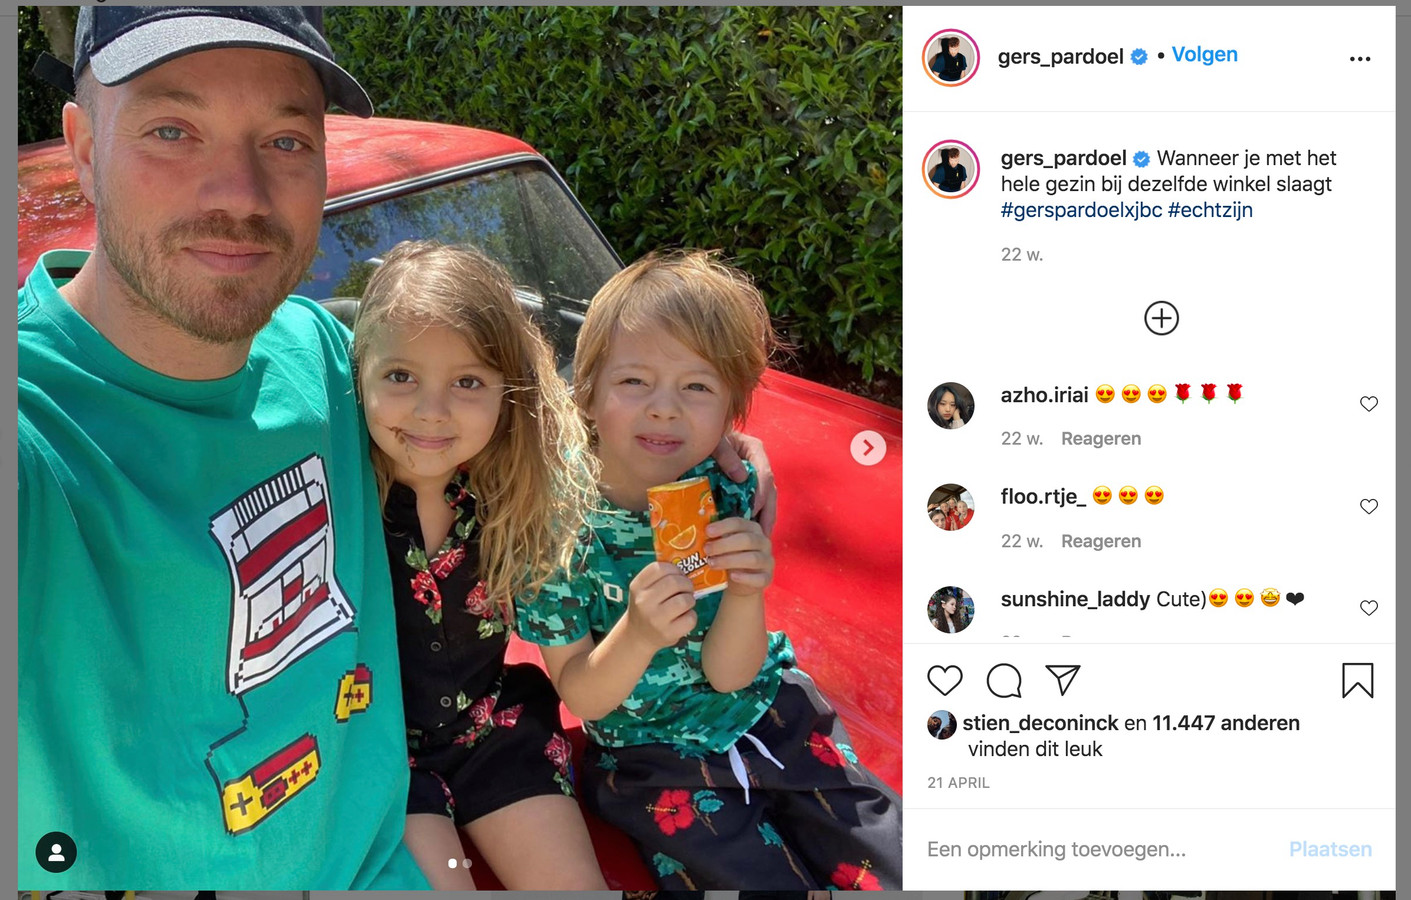Screen dimensions: 1411x900
Task: Like sunshine_laddy's comment
Action: (x=1369, y=608)
